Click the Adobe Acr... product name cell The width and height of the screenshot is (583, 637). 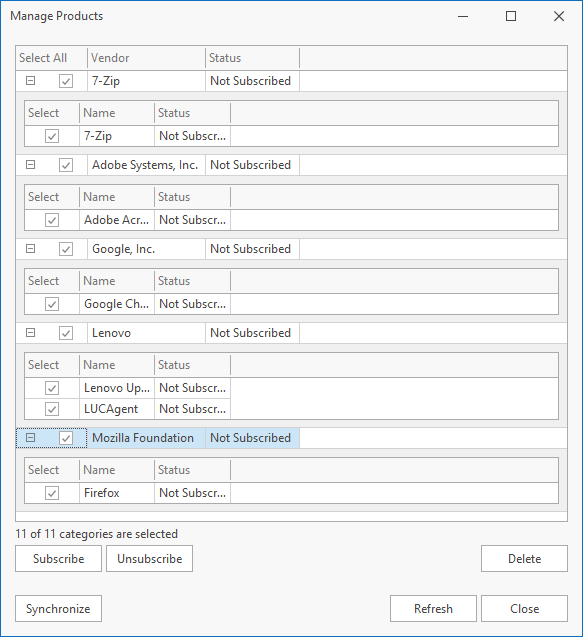(x=117, y=220)
